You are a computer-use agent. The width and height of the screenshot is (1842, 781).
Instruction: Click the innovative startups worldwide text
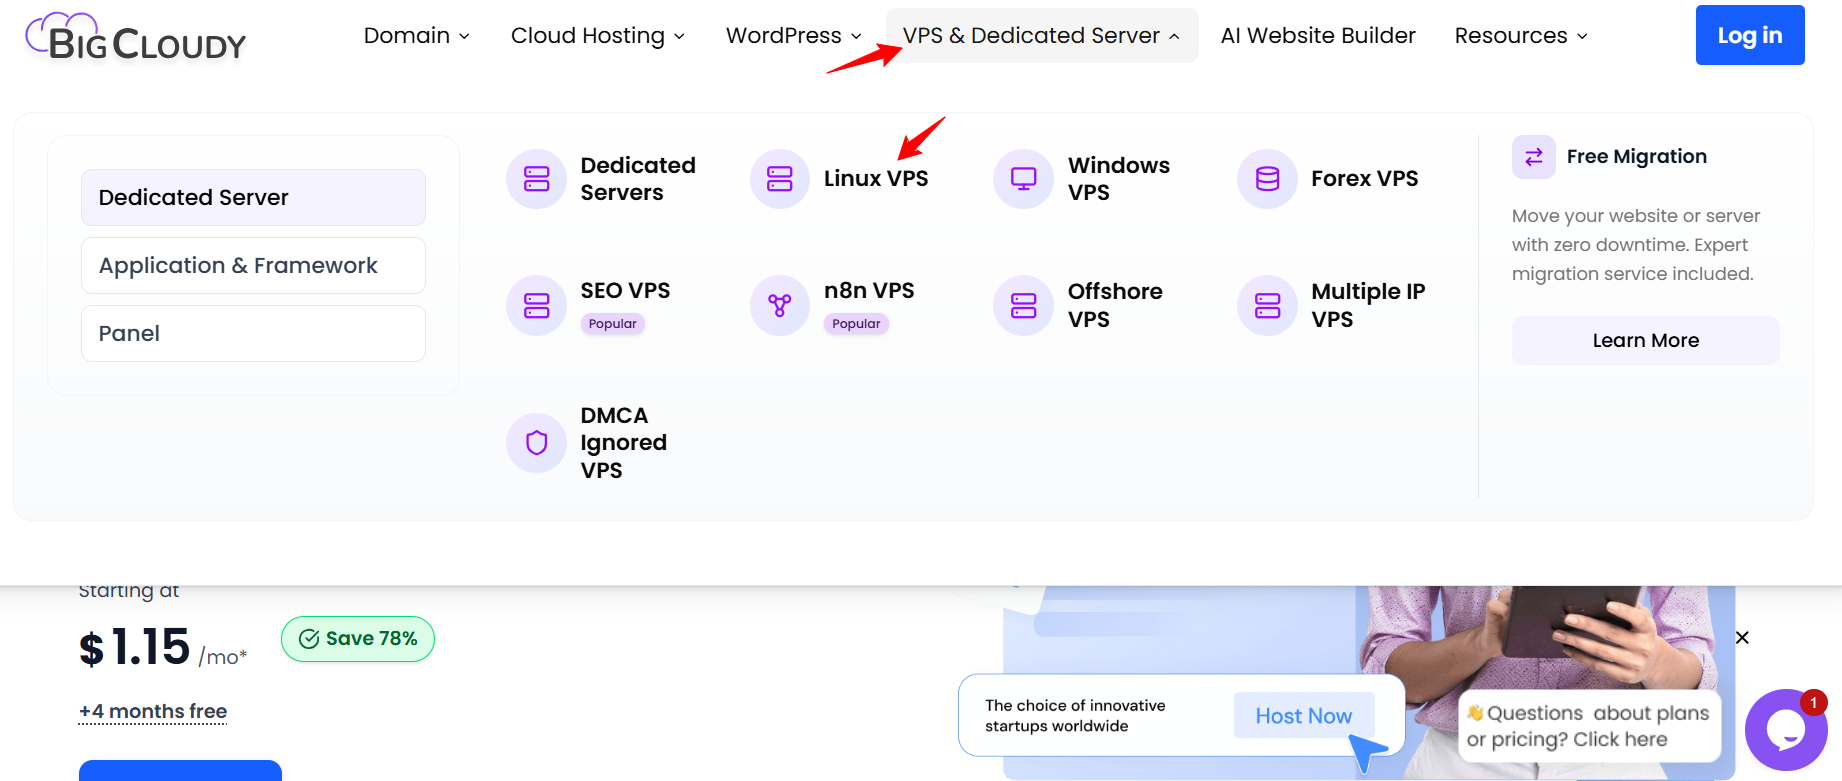pyautogui.click(x=1075, y=716)
